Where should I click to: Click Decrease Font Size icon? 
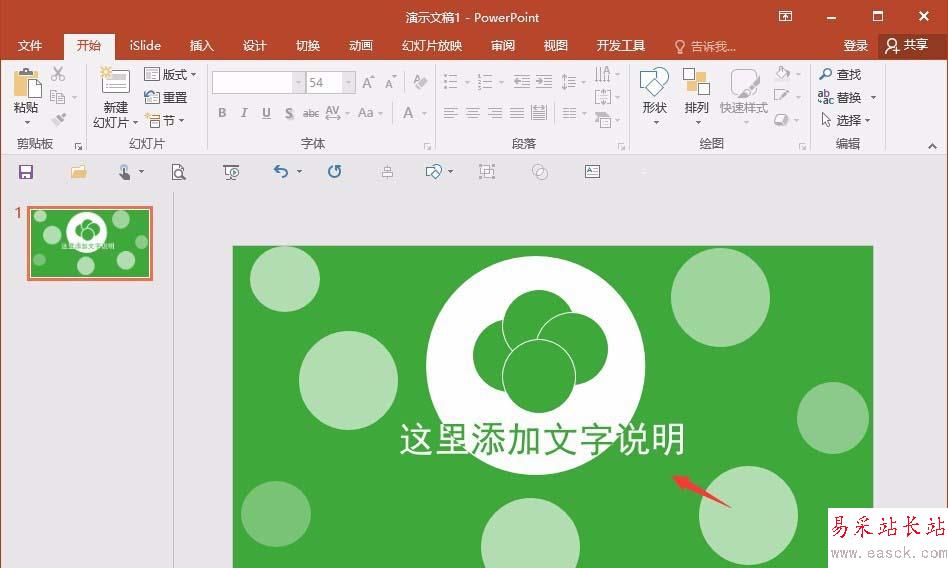coord(391,82)
